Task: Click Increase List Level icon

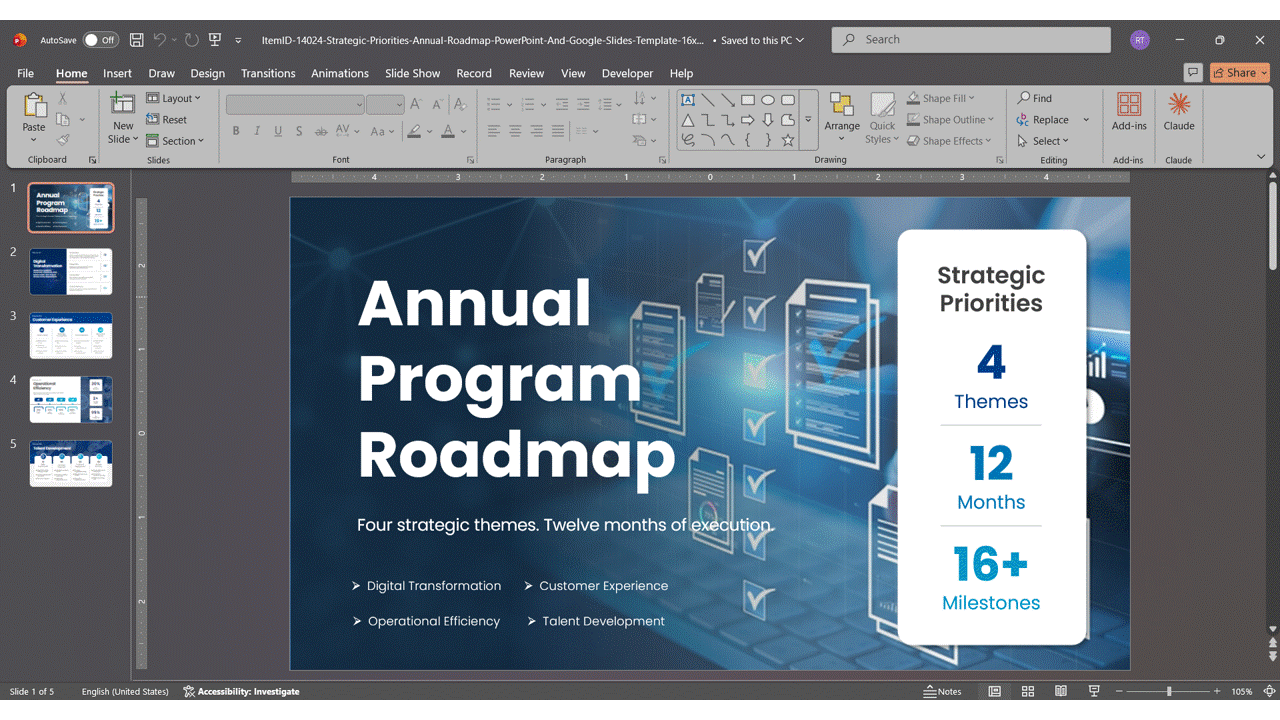Action: tap(583, 103)
